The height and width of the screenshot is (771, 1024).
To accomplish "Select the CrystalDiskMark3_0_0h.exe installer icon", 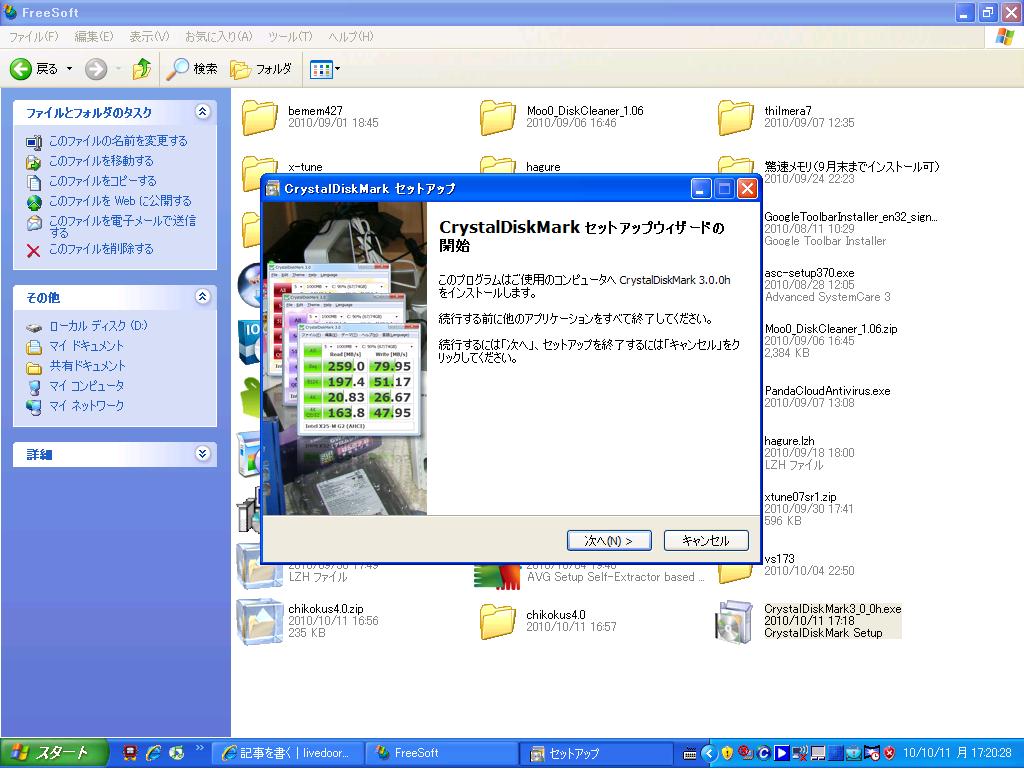I will [735, 622].
